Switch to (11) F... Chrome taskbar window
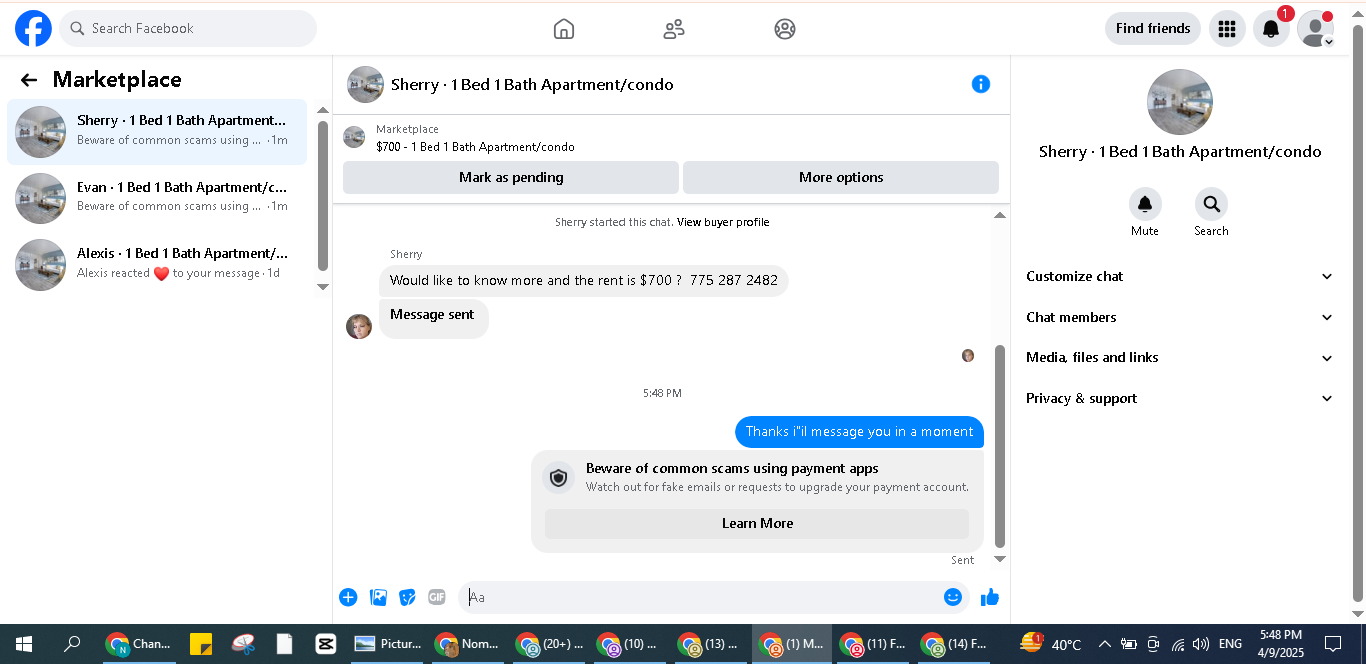Screen dimensions: 1366x664 (x=873, y=644)
